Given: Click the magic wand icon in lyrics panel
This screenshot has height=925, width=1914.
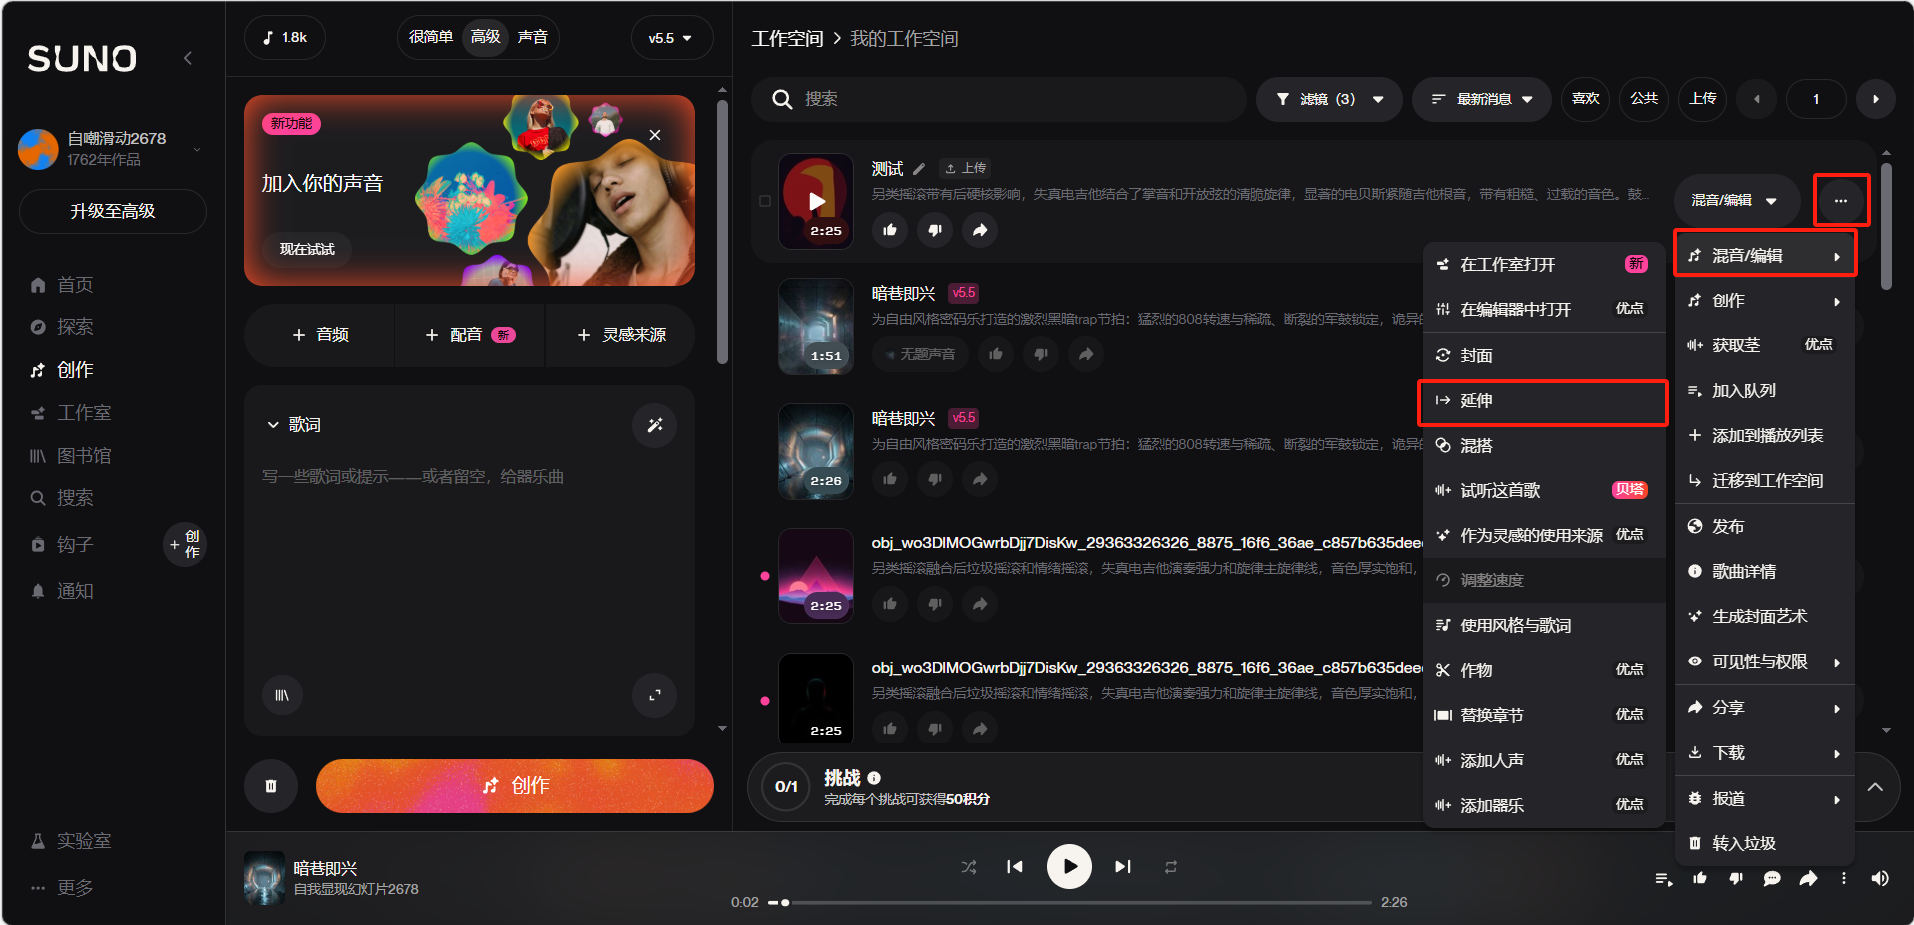Looking at the screenshot, I should coord(654,425).
